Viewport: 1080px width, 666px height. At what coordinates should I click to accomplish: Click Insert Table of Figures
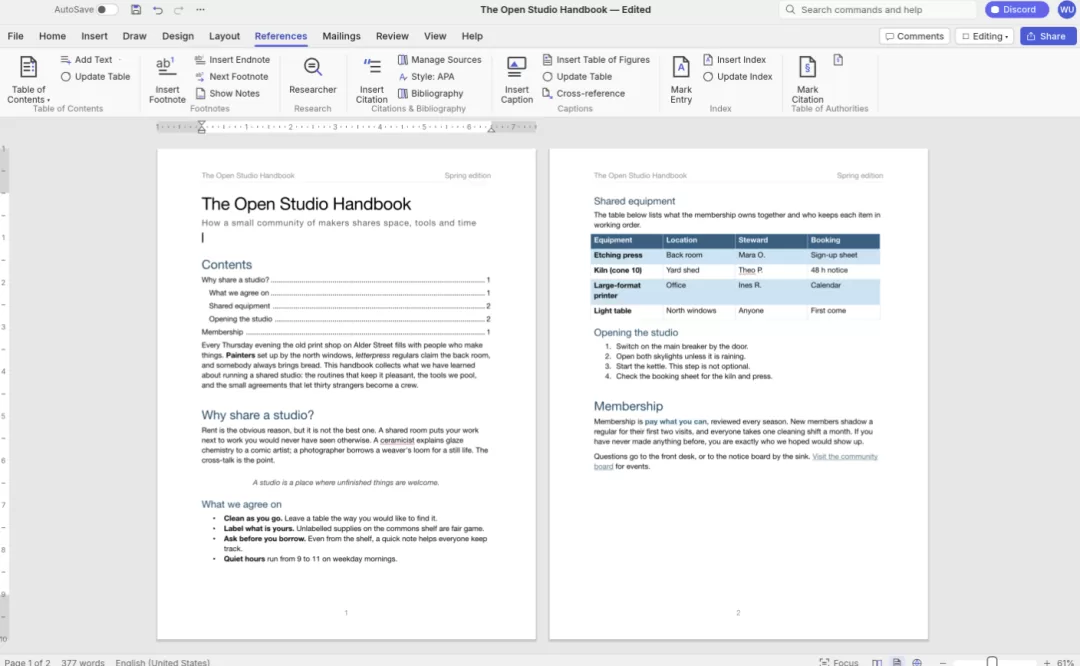coord(596,60)
